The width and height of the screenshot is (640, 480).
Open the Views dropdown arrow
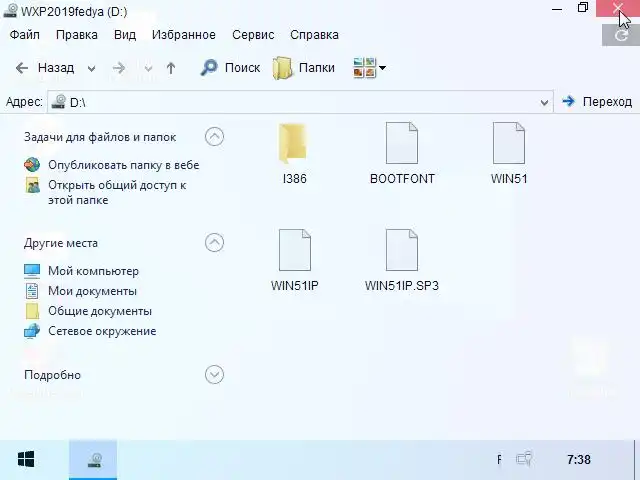pyautogui.click(x=382, y=68)
